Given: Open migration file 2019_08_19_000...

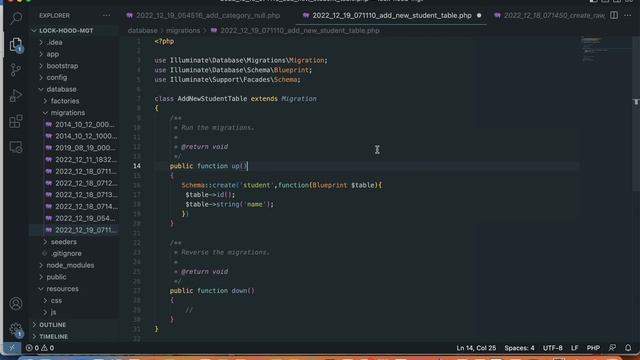Looking at the screenshot, I should 85,148.
